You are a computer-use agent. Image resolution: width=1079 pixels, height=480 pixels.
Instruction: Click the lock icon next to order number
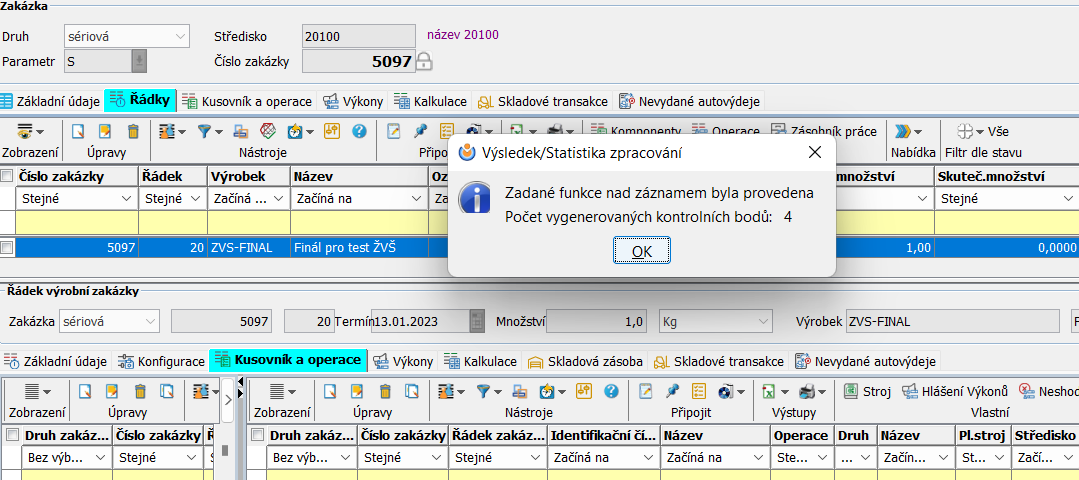click(424, 62)
